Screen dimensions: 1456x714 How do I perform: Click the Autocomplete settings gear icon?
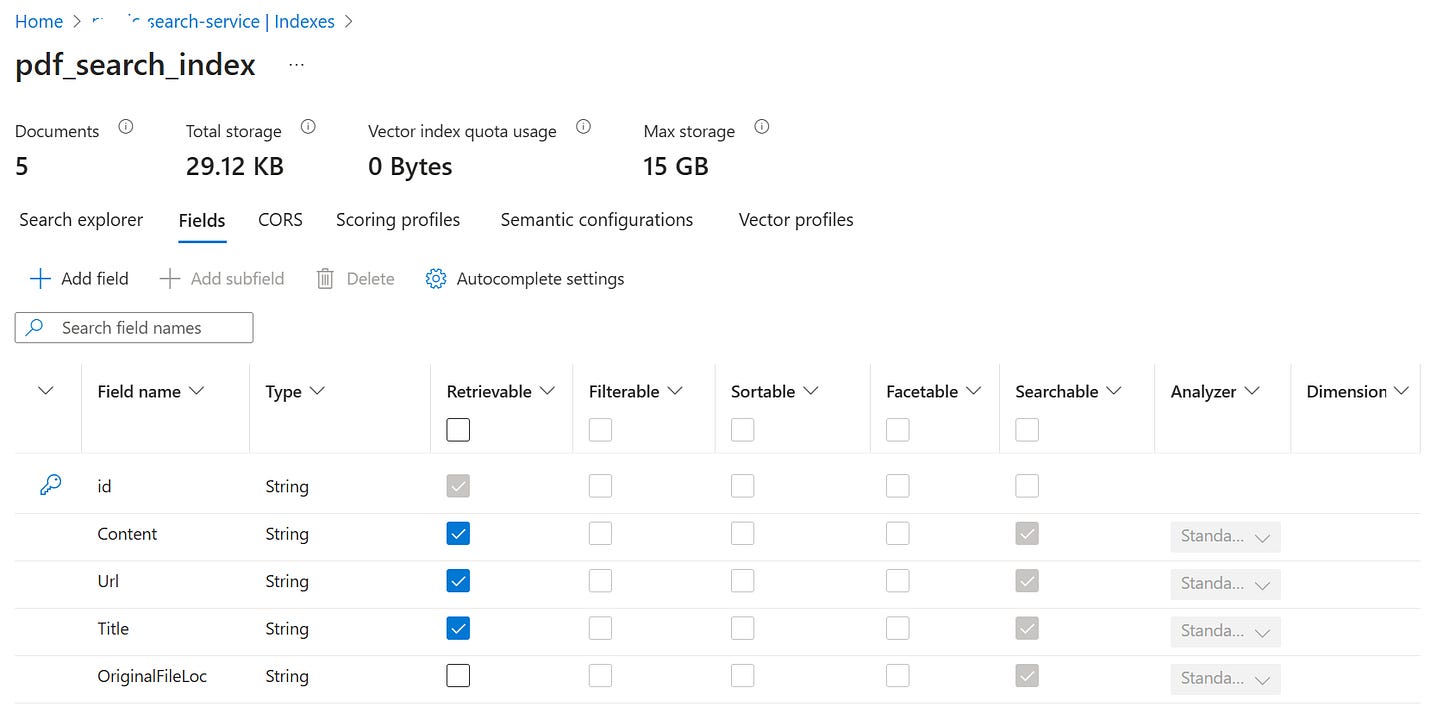[435, 279]
